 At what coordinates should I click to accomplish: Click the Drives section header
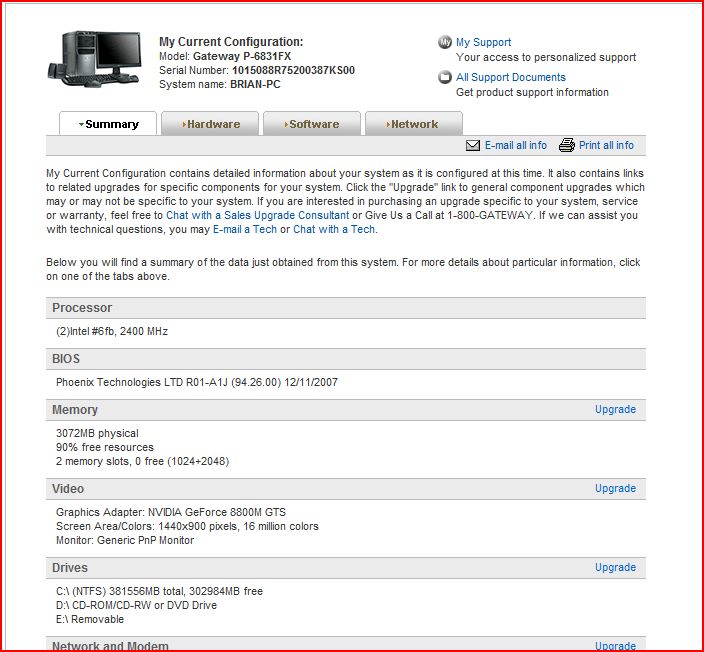click(346, 568)
